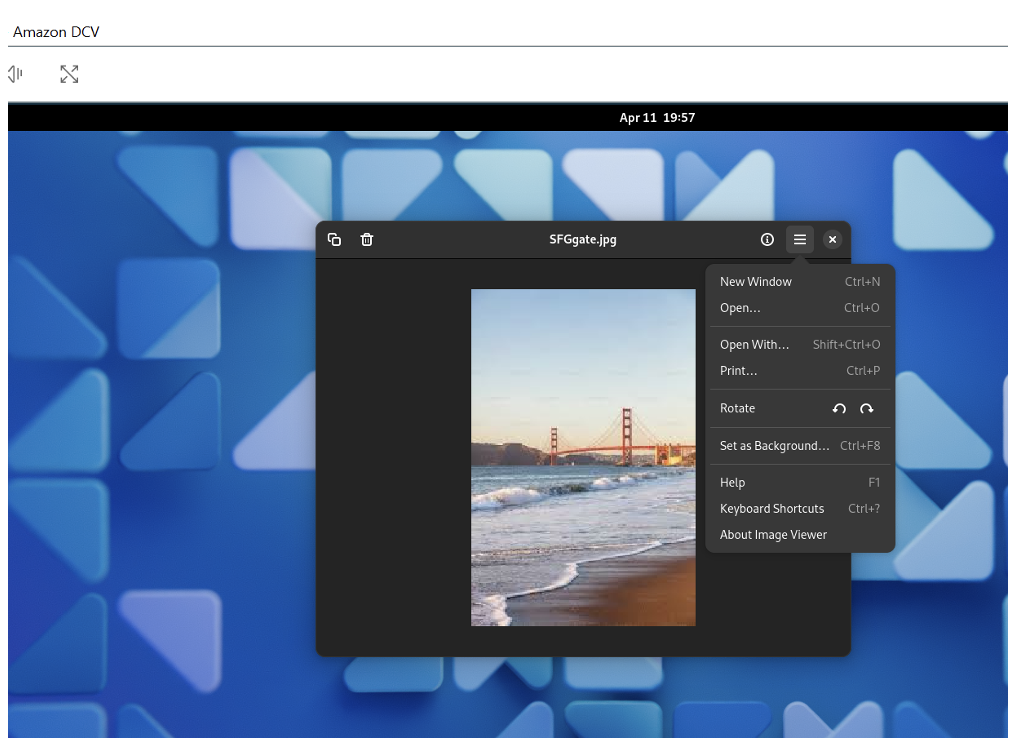This screenshot has height=746, width=1020.
Task: Click the Amazon DCV audio icon
Action: [16, 74]
